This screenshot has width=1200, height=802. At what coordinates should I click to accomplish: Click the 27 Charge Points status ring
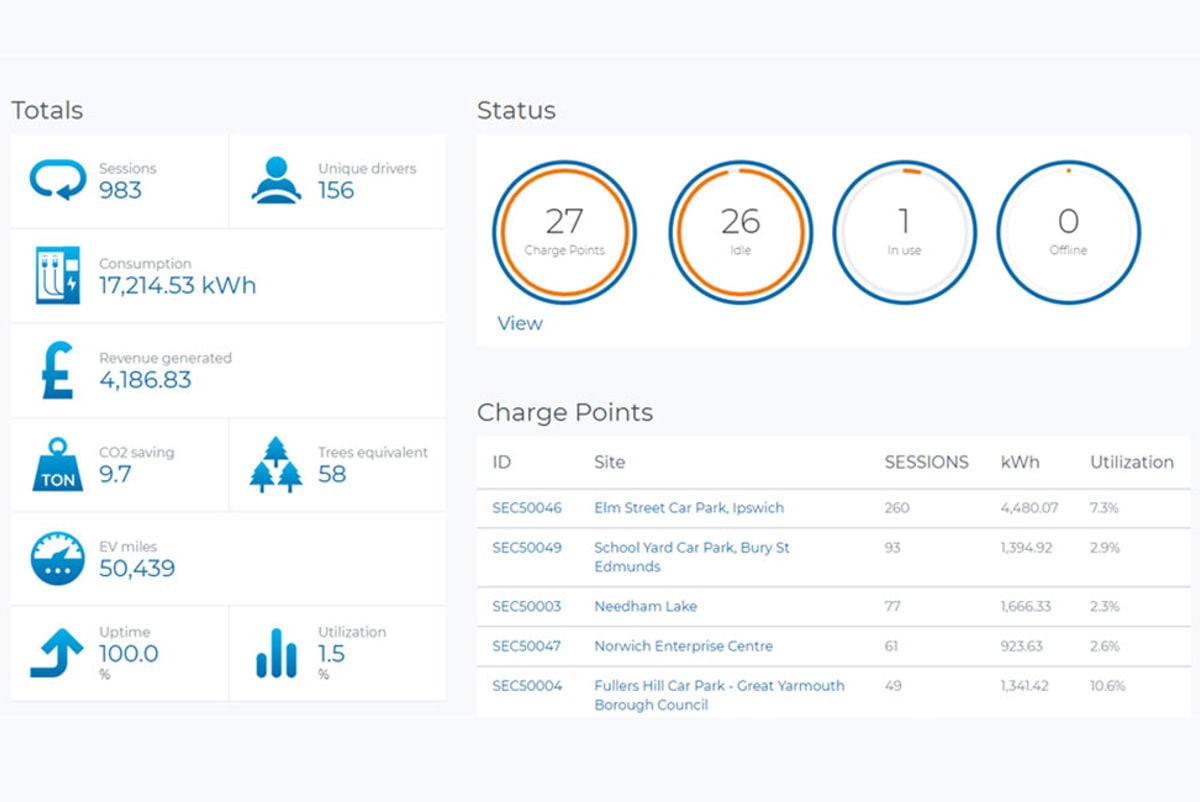pos(565,232)
